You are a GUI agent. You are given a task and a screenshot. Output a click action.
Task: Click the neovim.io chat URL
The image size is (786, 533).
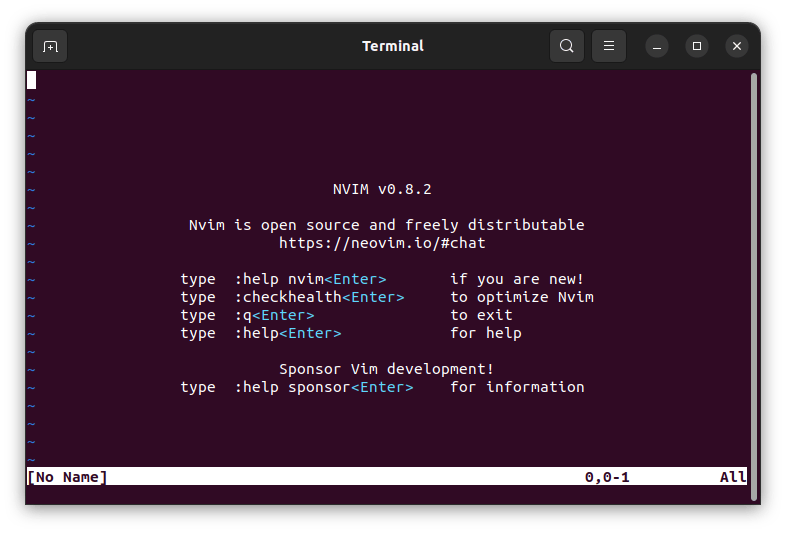click(x=382, y=243)
